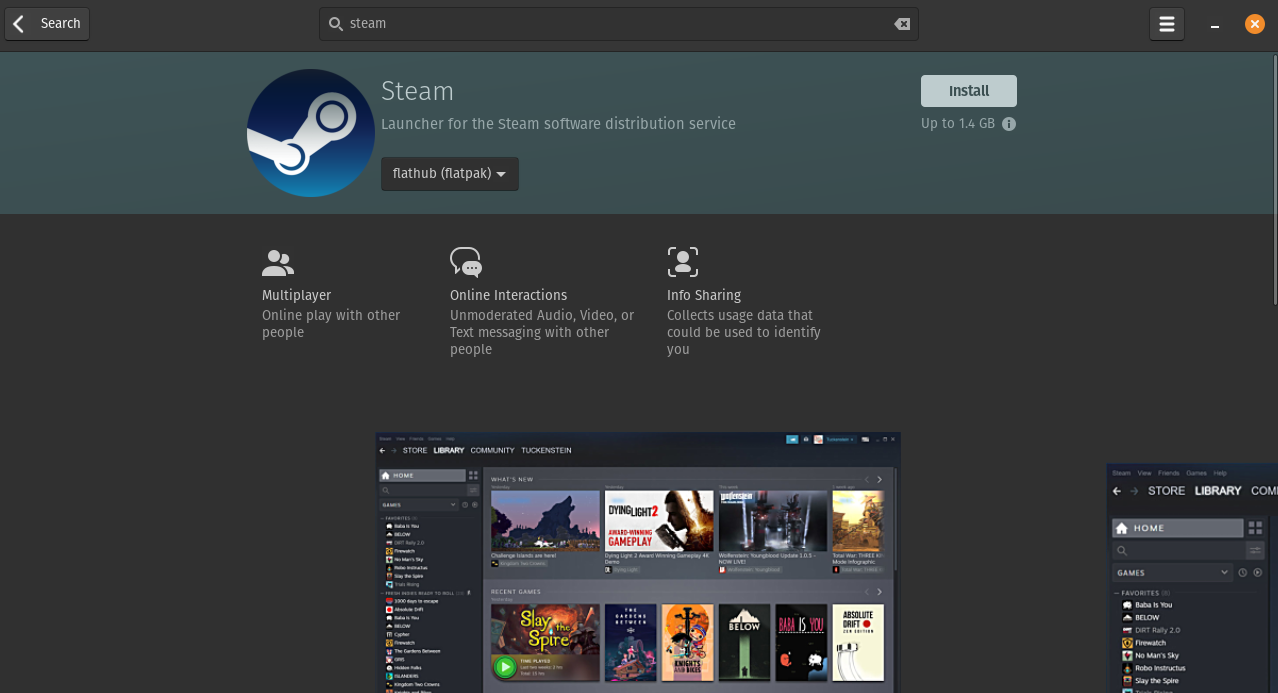Click Dying Light 2 tile in screenshot
Screen dimensions: 1278x693
click(659, 520)
